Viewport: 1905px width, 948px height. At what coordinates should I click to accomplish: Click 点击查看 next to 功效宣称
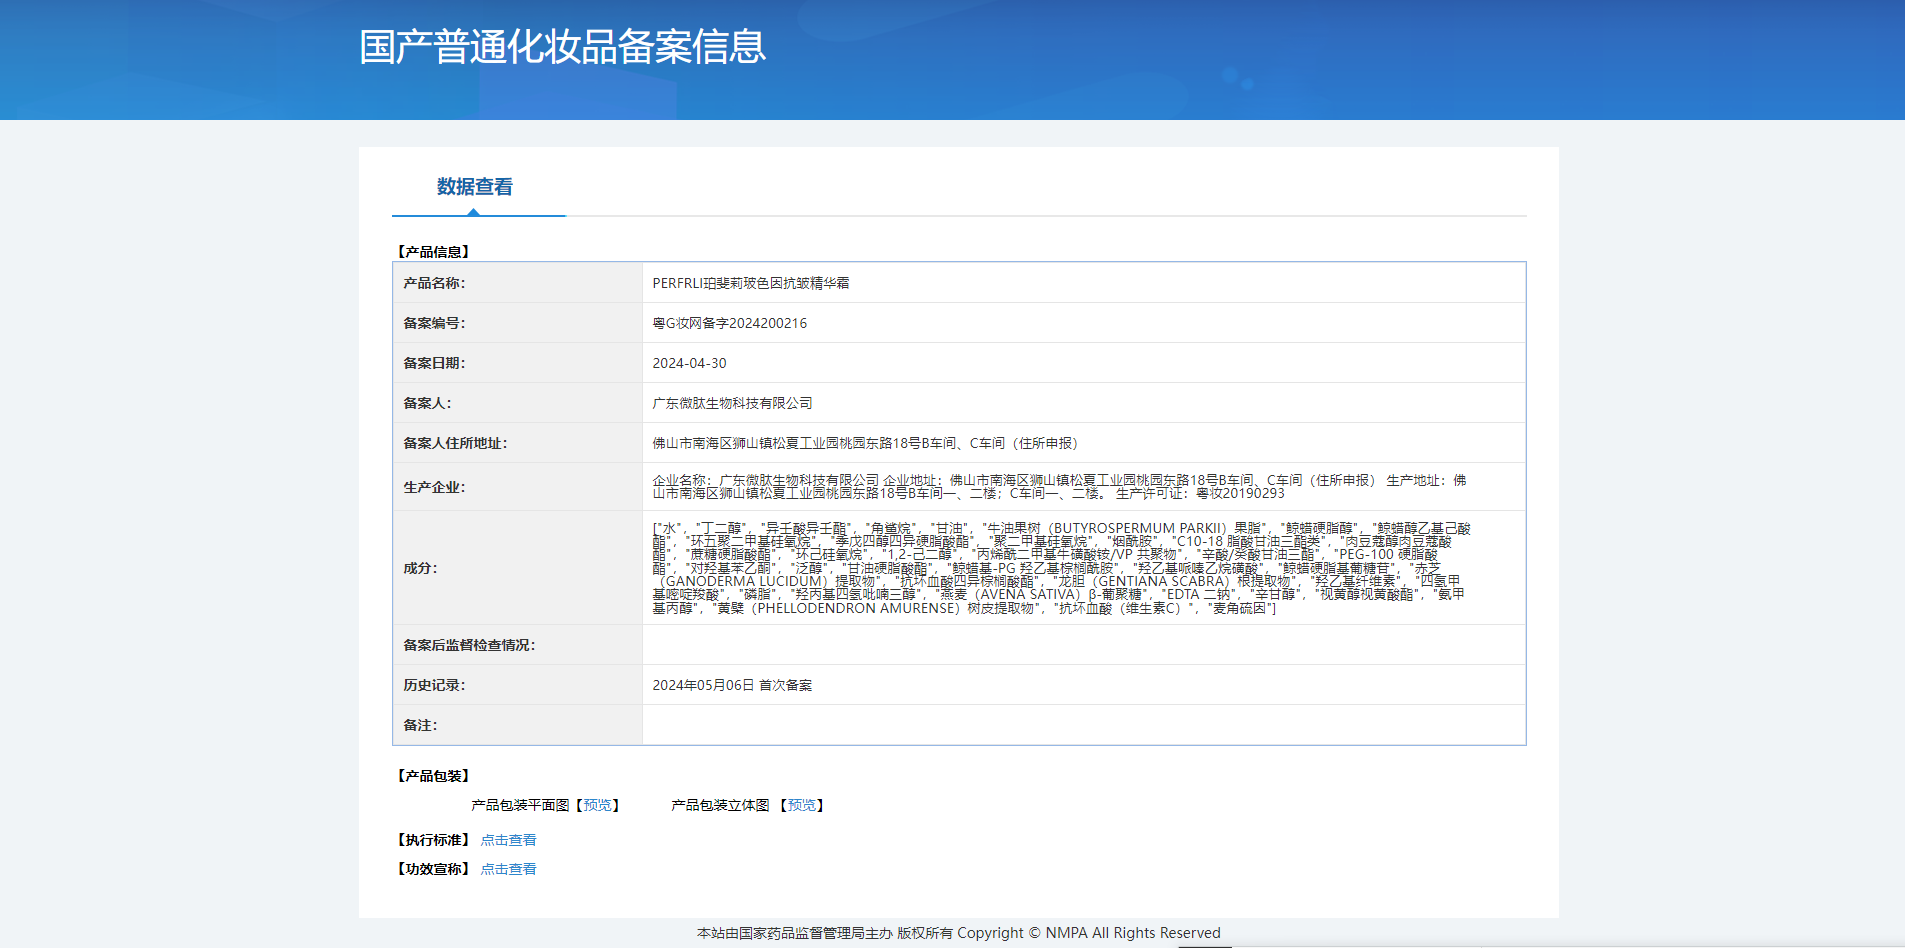(508, 869)
